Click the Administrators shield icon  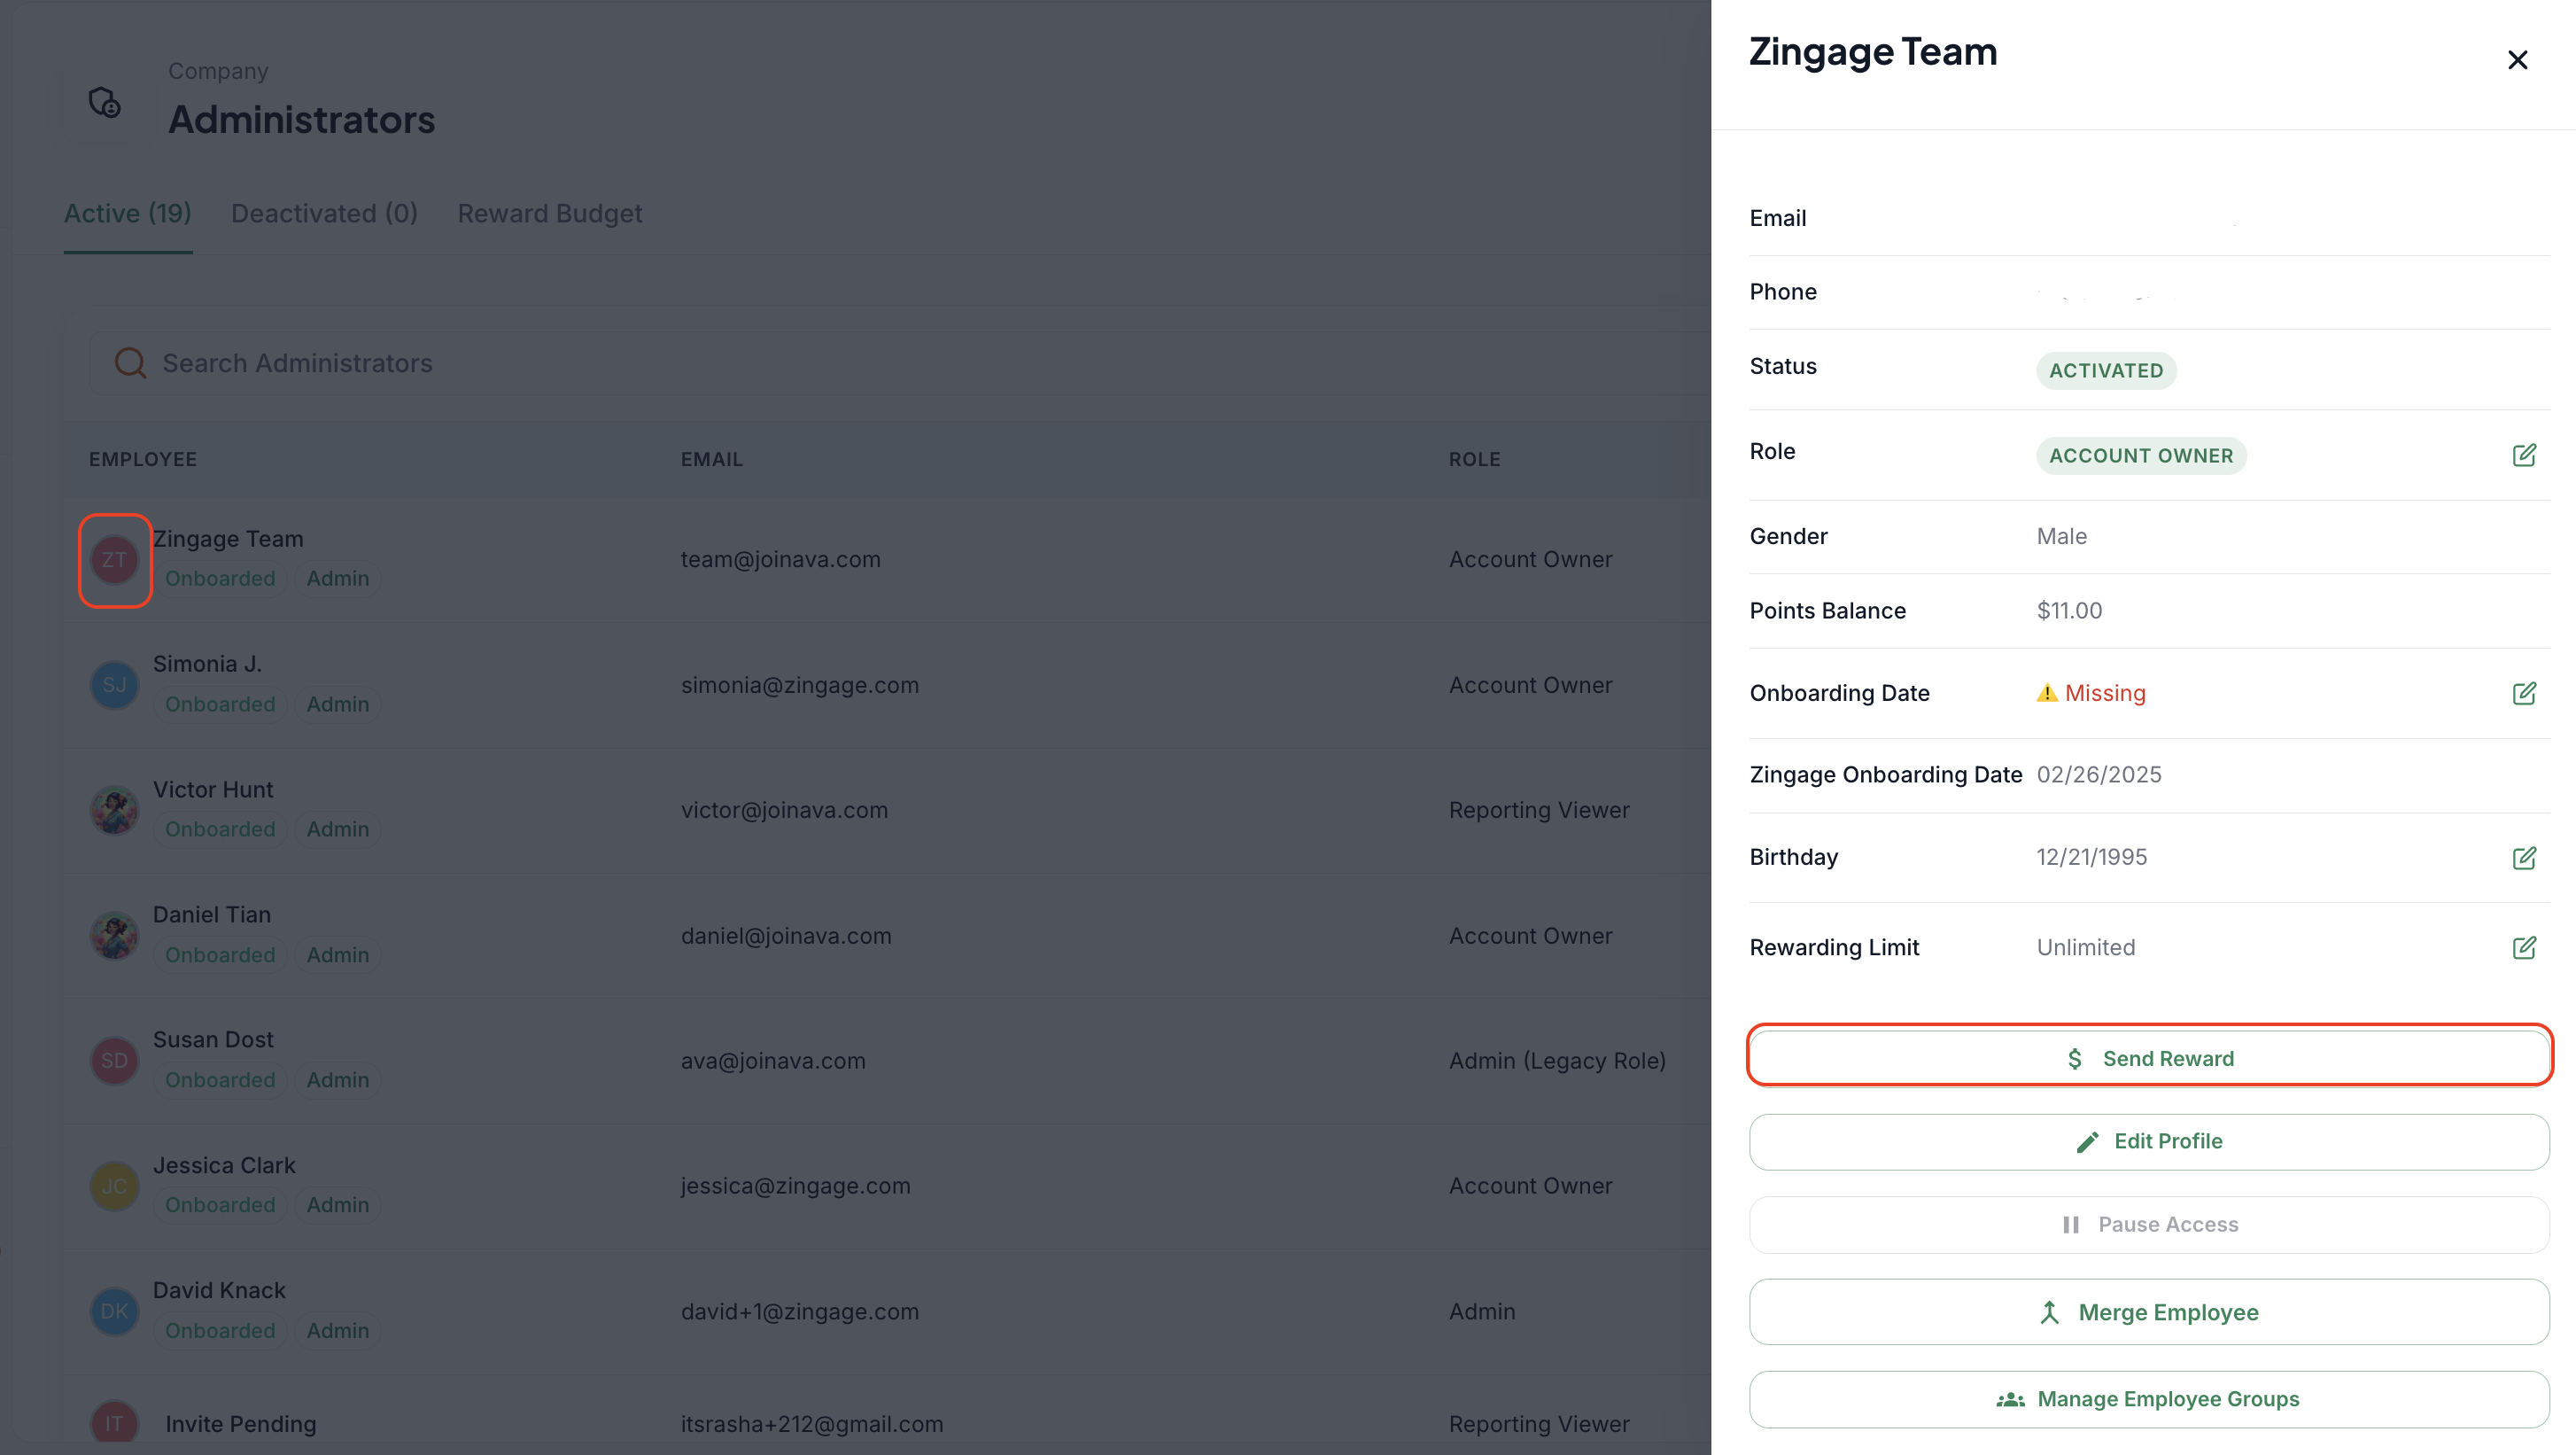(105, 102)
